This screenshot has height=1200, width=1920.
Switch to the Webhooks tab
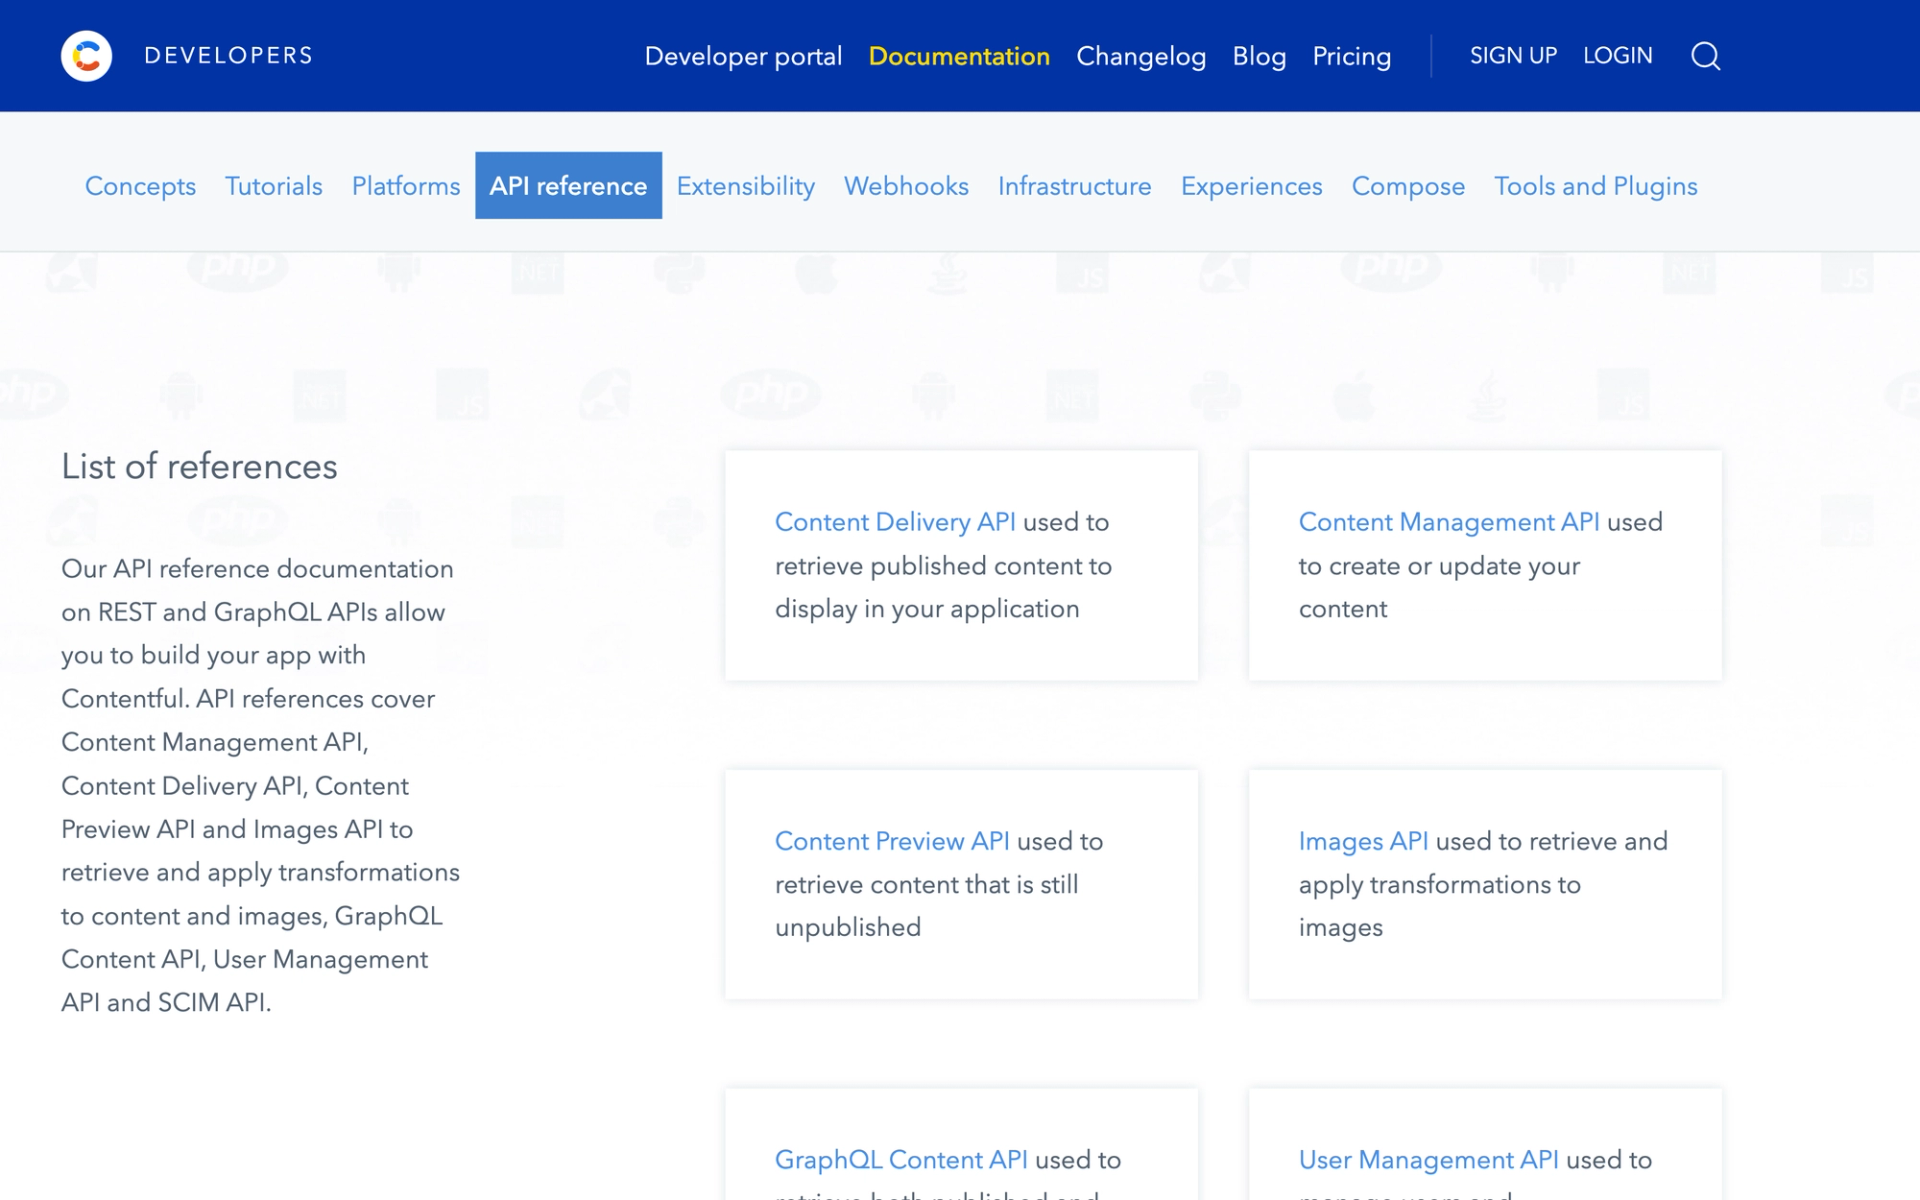point(906,186)
